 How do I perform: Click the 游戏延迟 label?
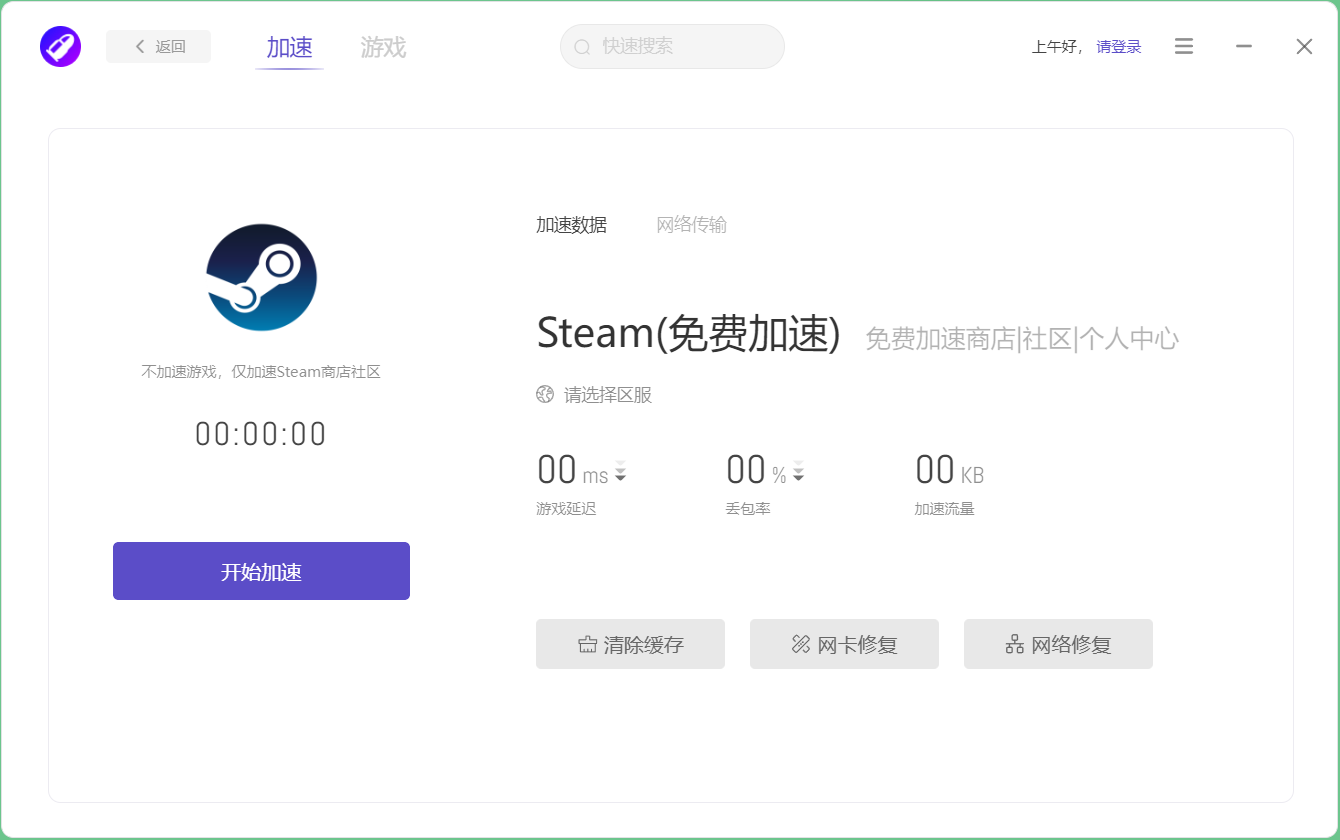point(566,509)
